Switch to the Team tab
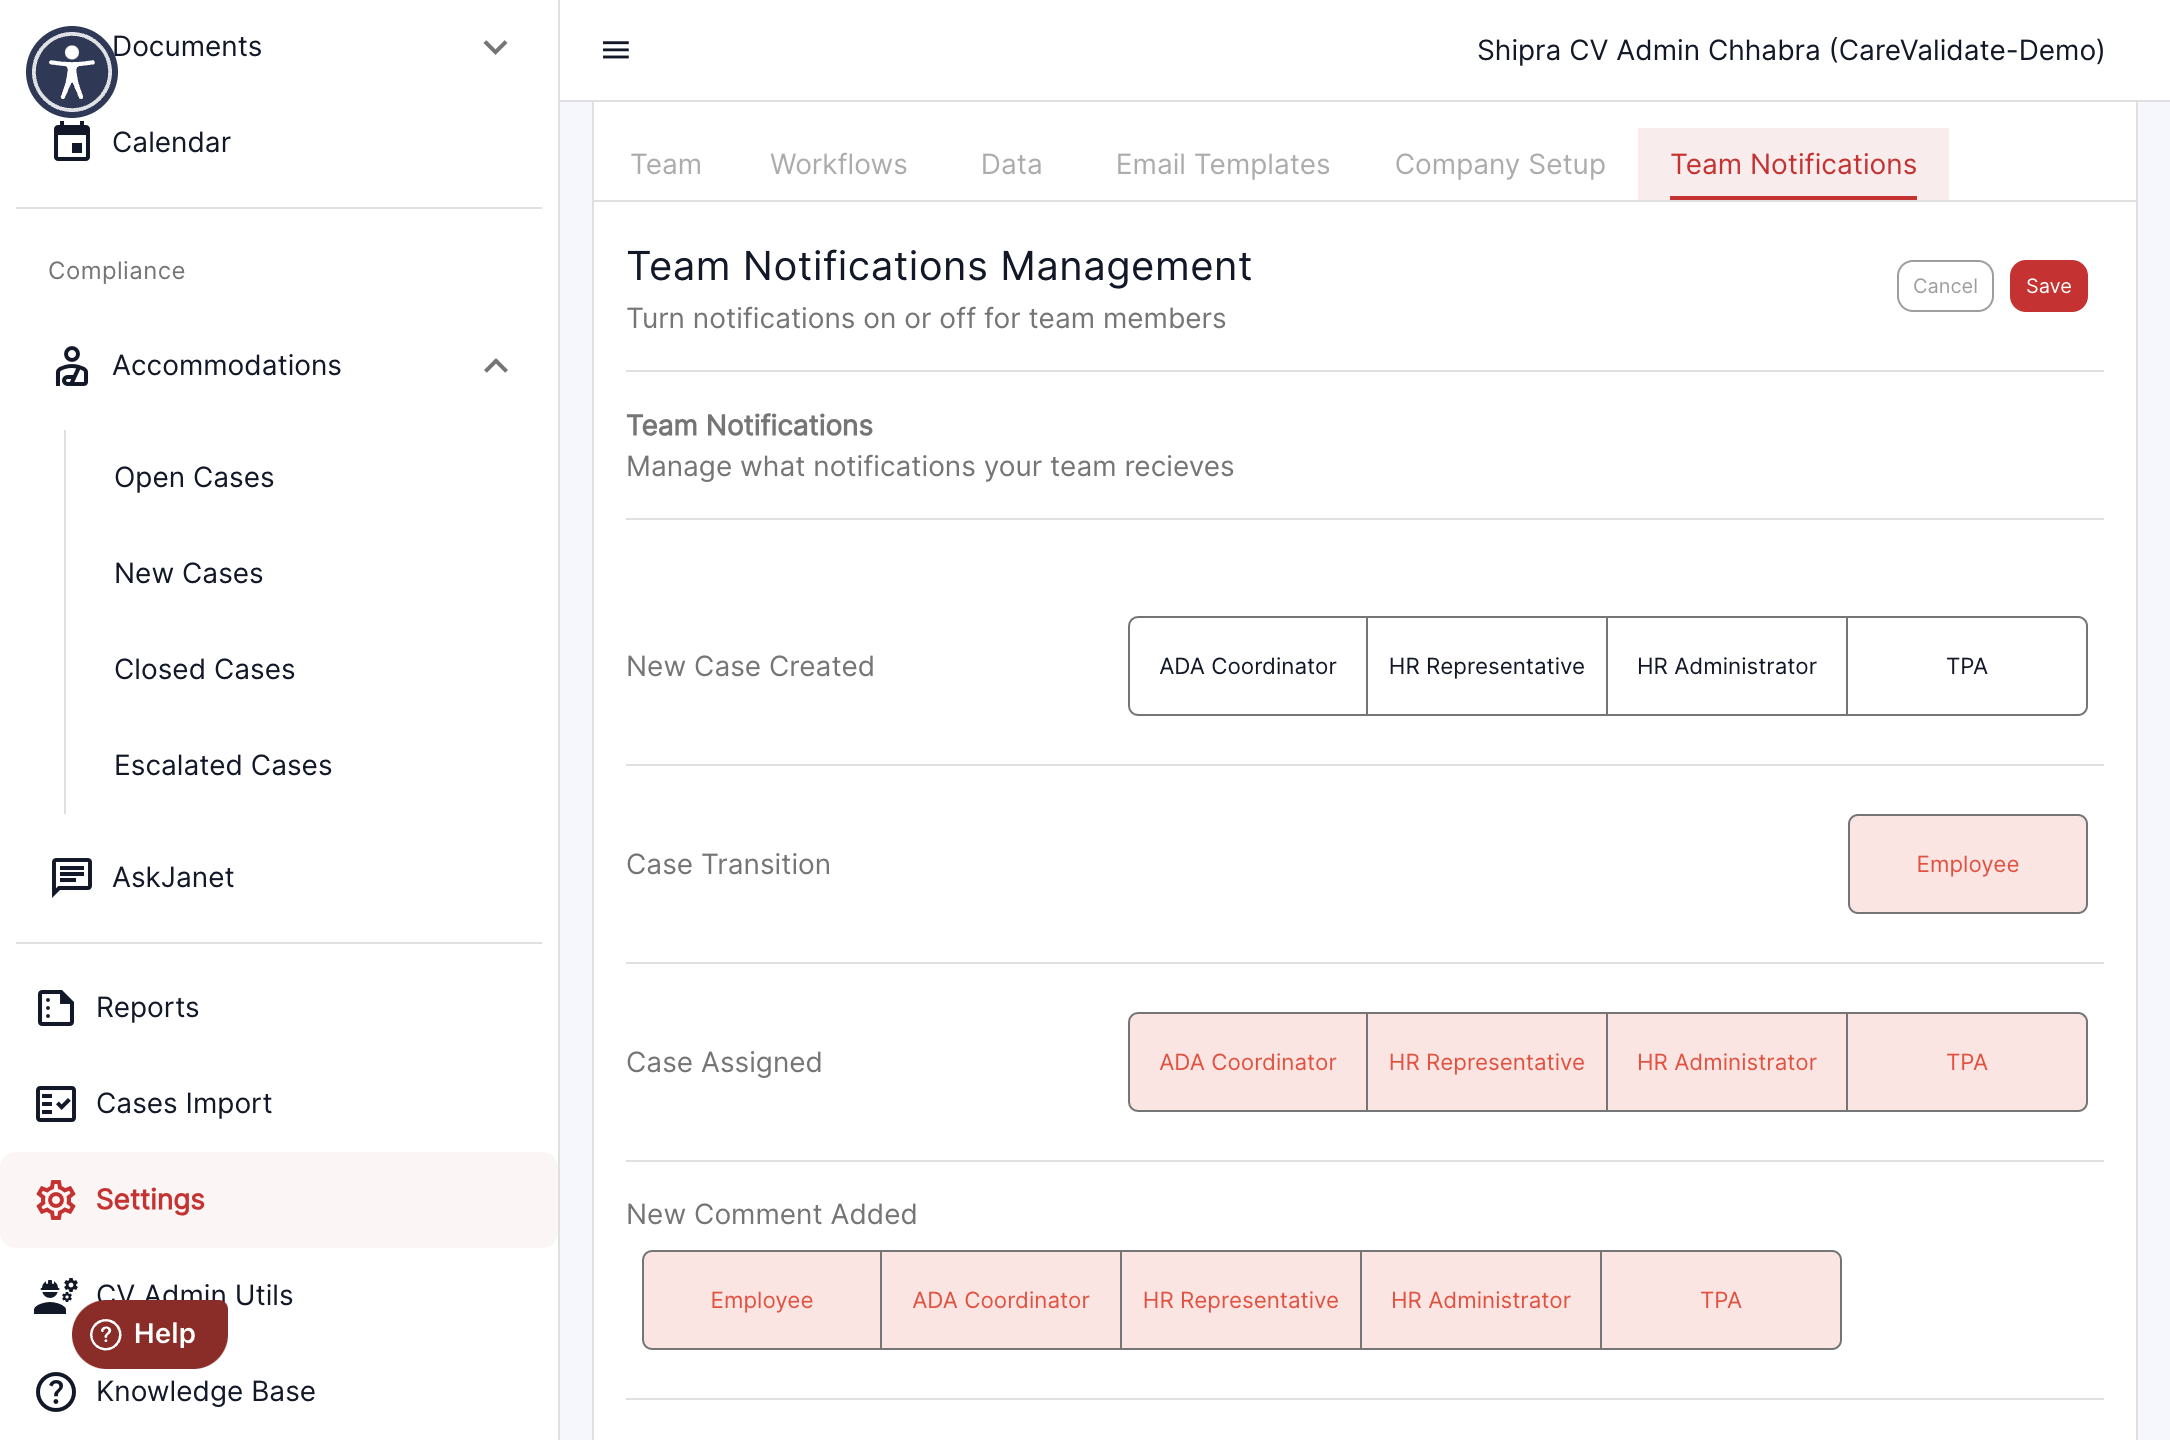 pyautogui.click(x=666, y=164)
